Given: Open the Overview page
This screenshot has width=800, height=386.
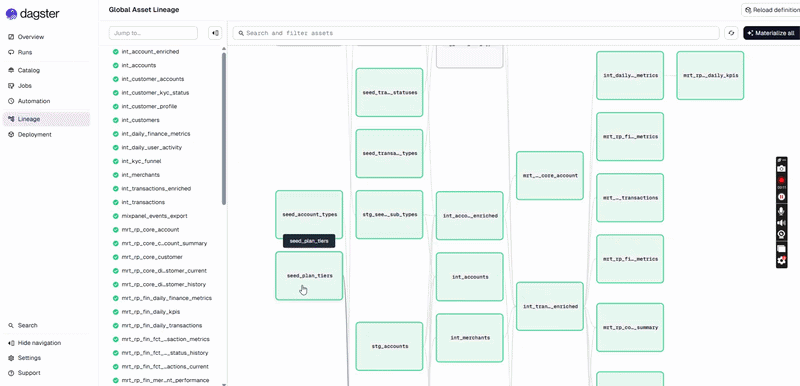Looking at the screenshot, I should (27, 37).
